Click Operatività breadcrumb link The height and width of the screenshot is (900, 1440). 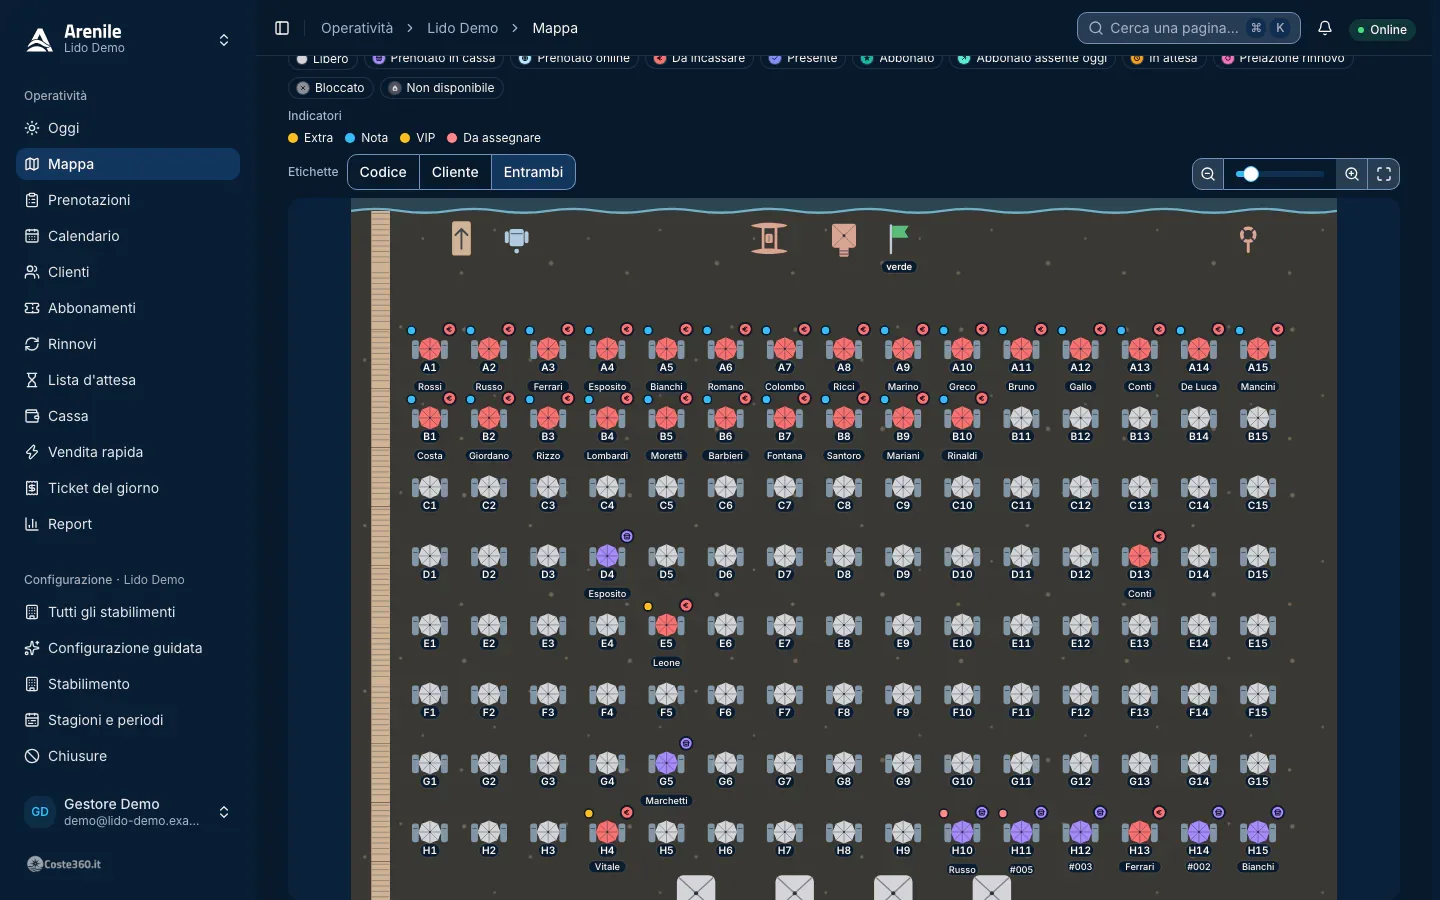[x=357, y=28]
